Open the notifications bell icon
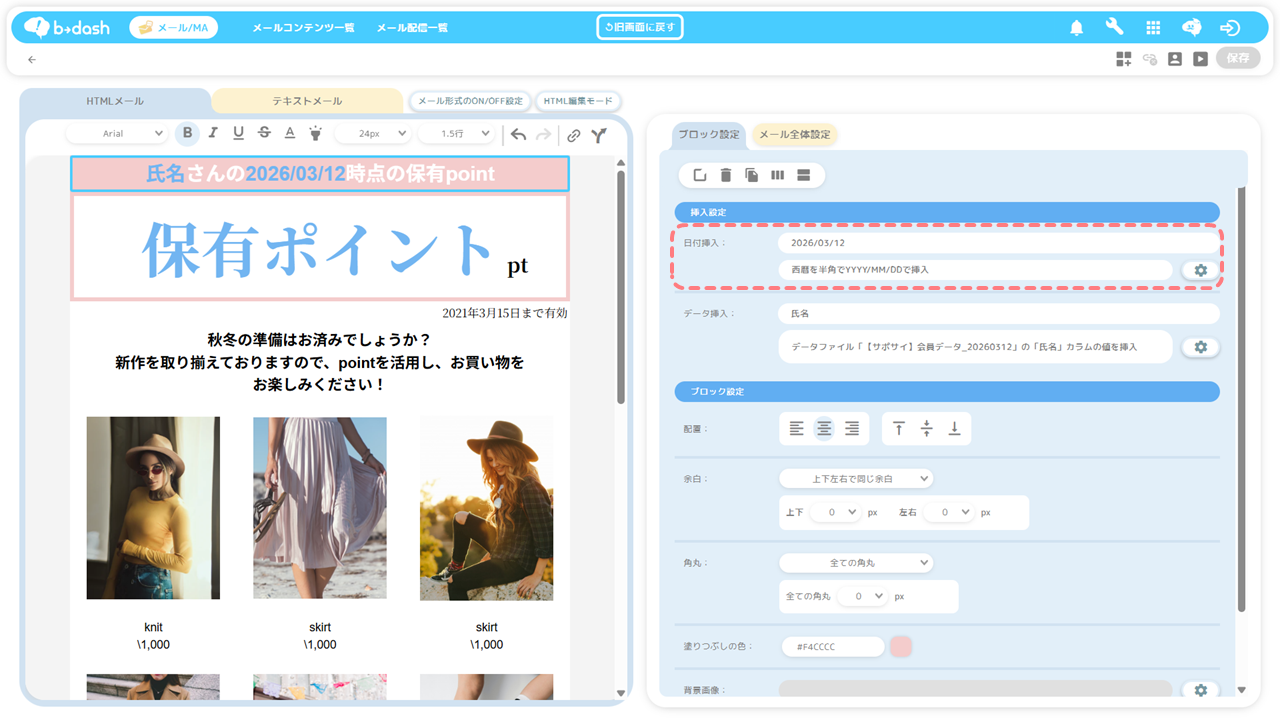Viewport: 1280px width, 720px height. (1076, 28)
